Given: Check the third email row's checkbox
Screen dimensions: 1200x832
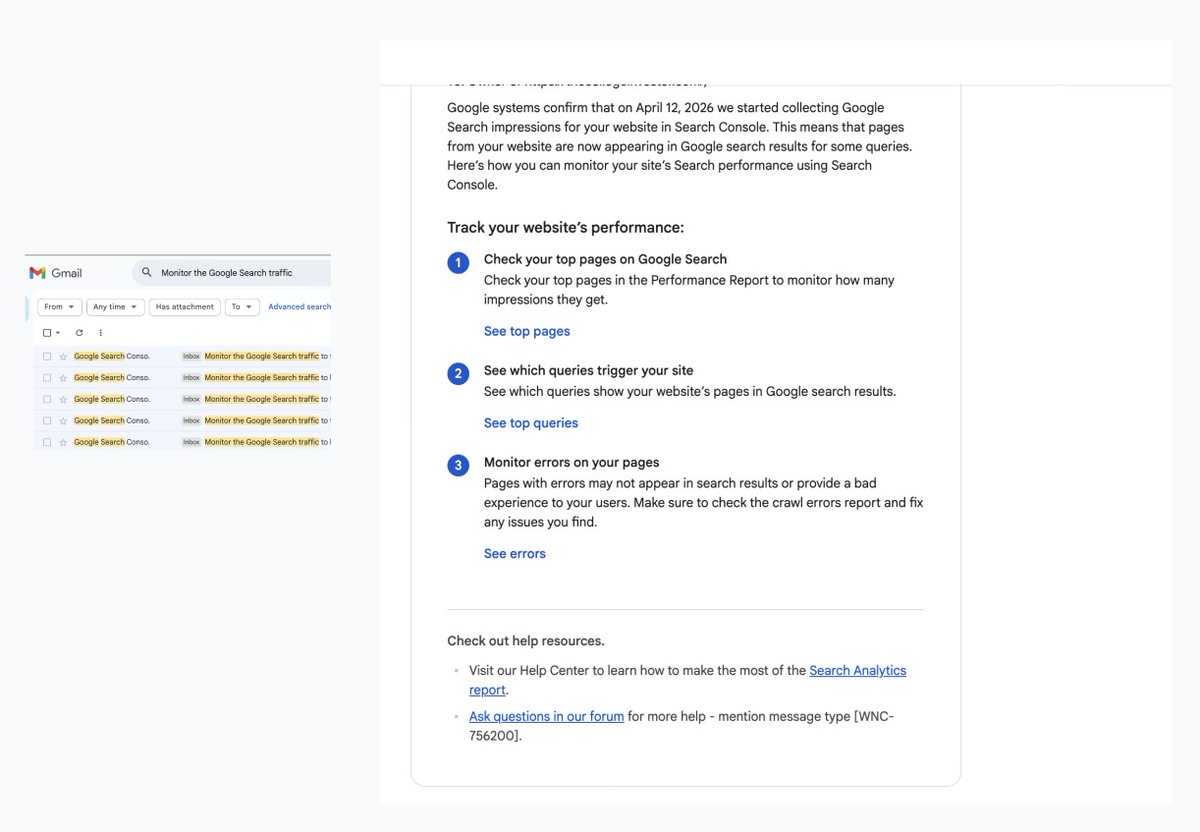Looking at the screenshot, I should (x=47, y=399).
